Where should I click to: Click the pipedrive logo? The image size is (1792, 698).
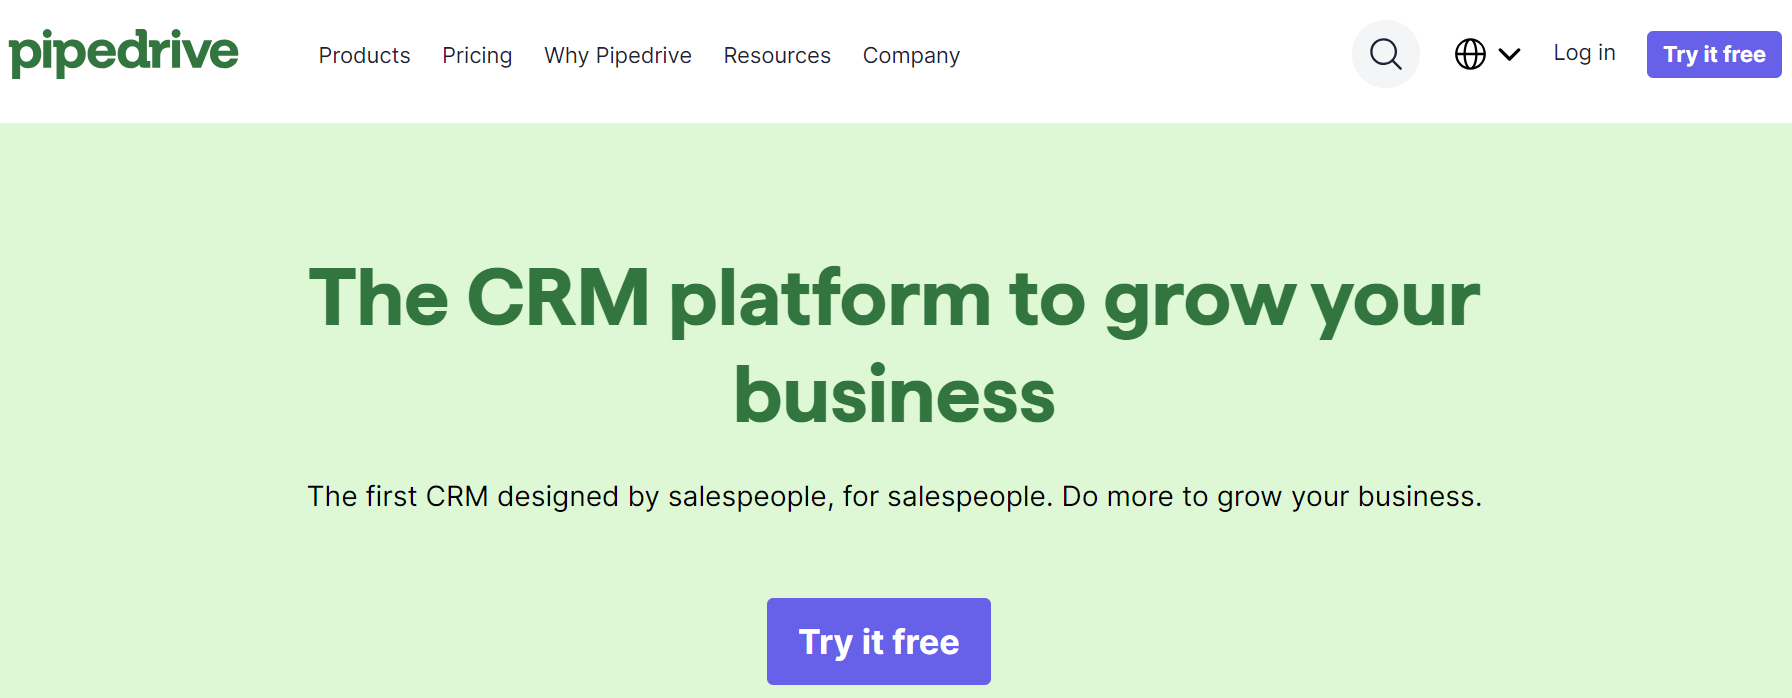click(x=123, y=53)
